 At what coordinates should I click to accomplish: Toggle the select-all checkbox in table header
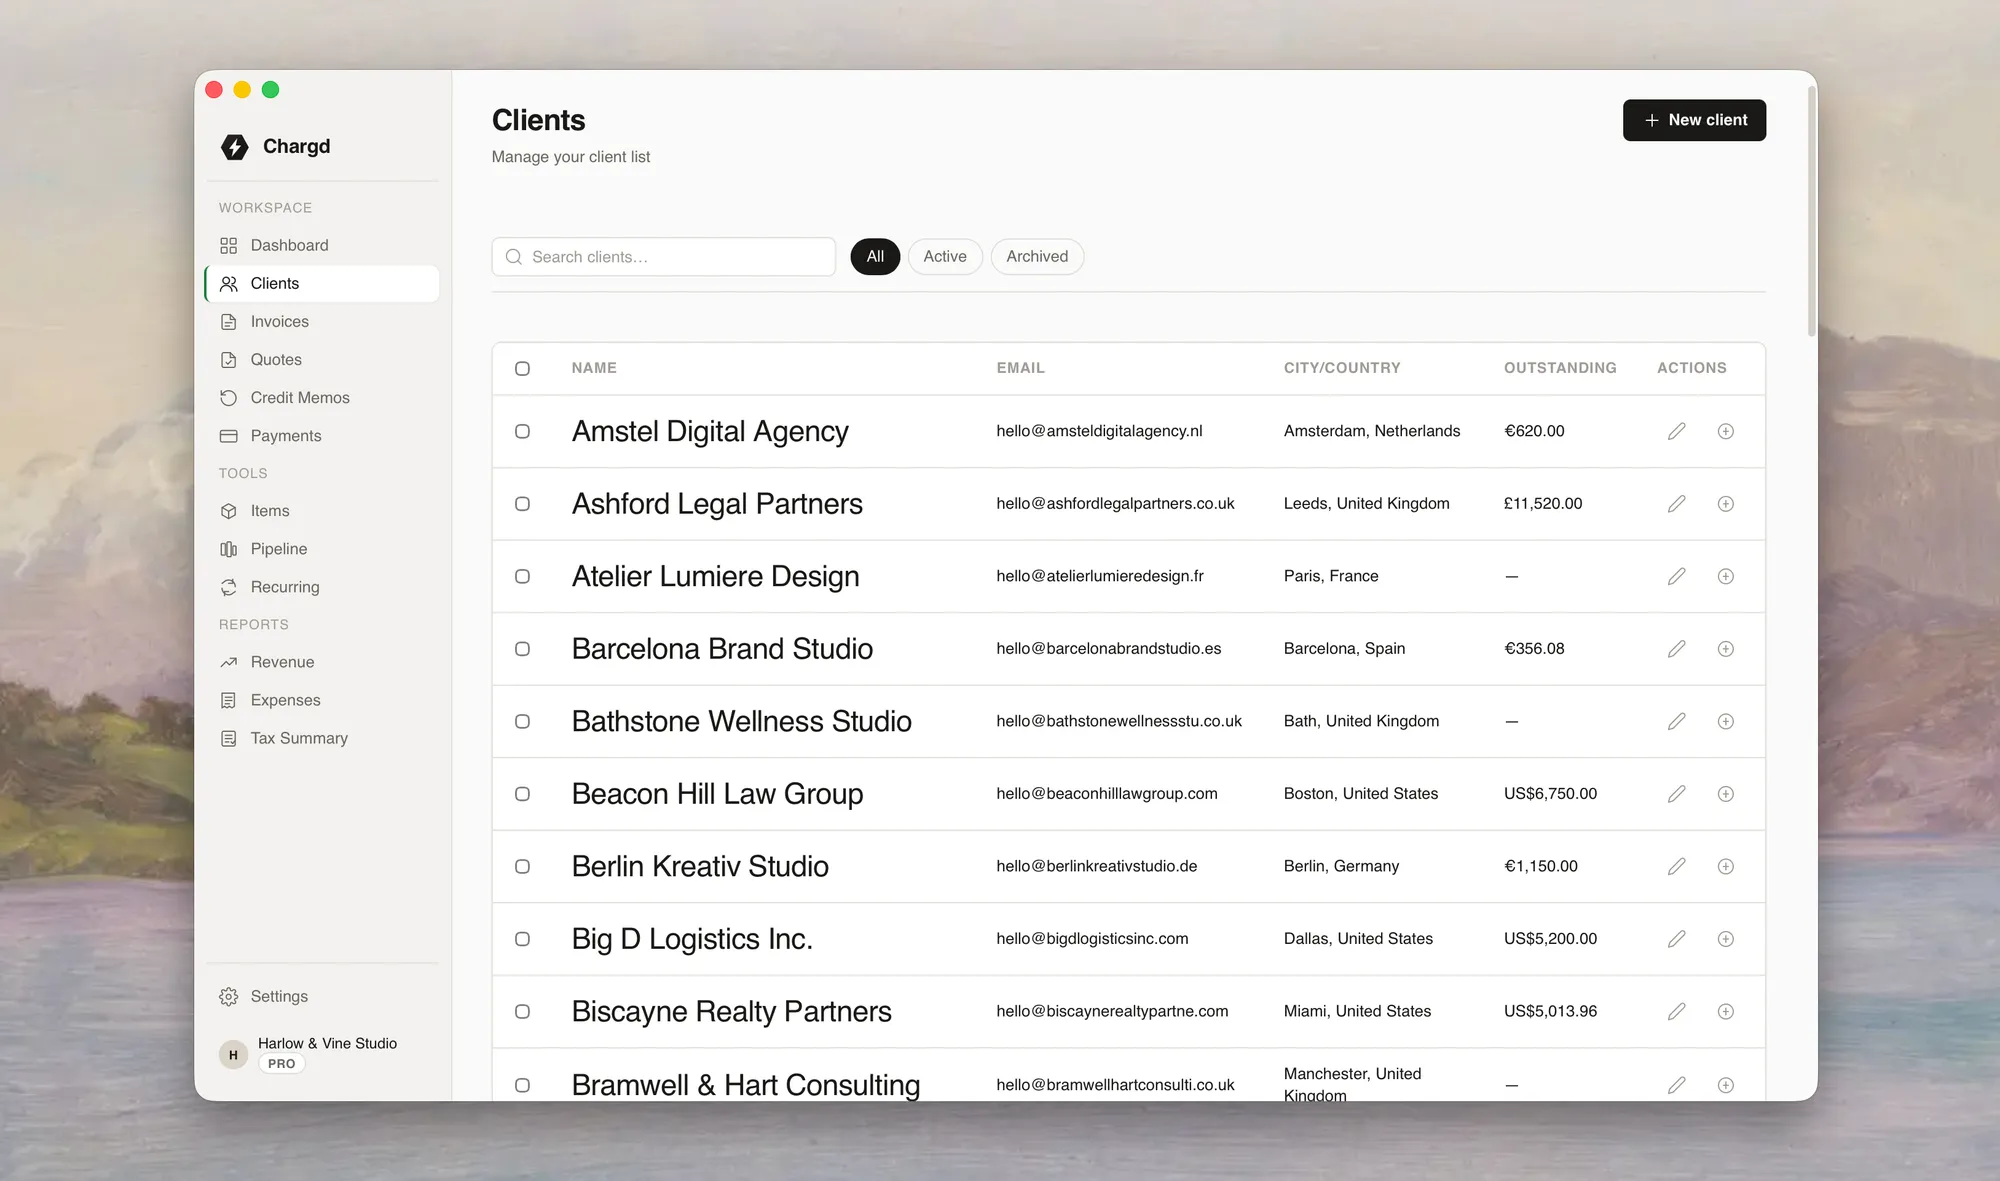[522, 369]
